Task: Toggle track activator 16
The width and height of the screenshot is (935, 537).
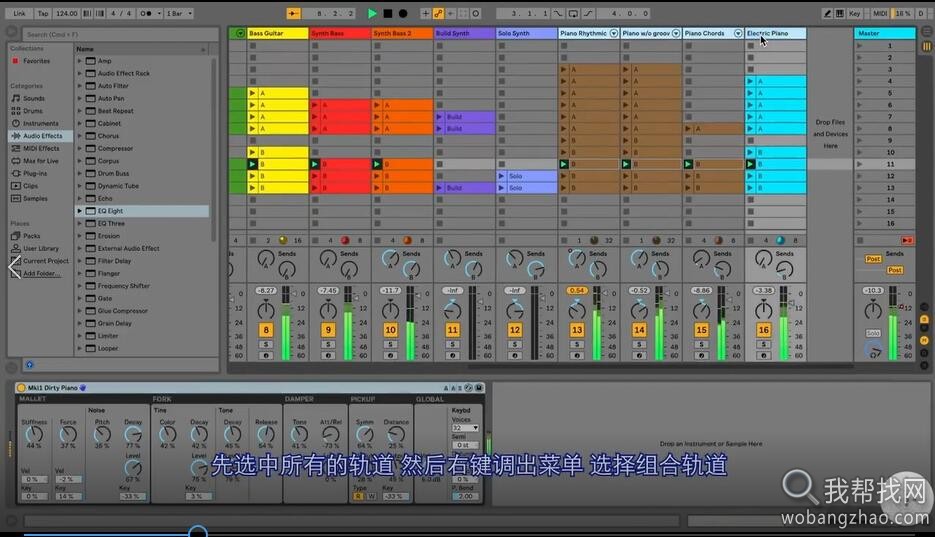Action: [763, 330]
